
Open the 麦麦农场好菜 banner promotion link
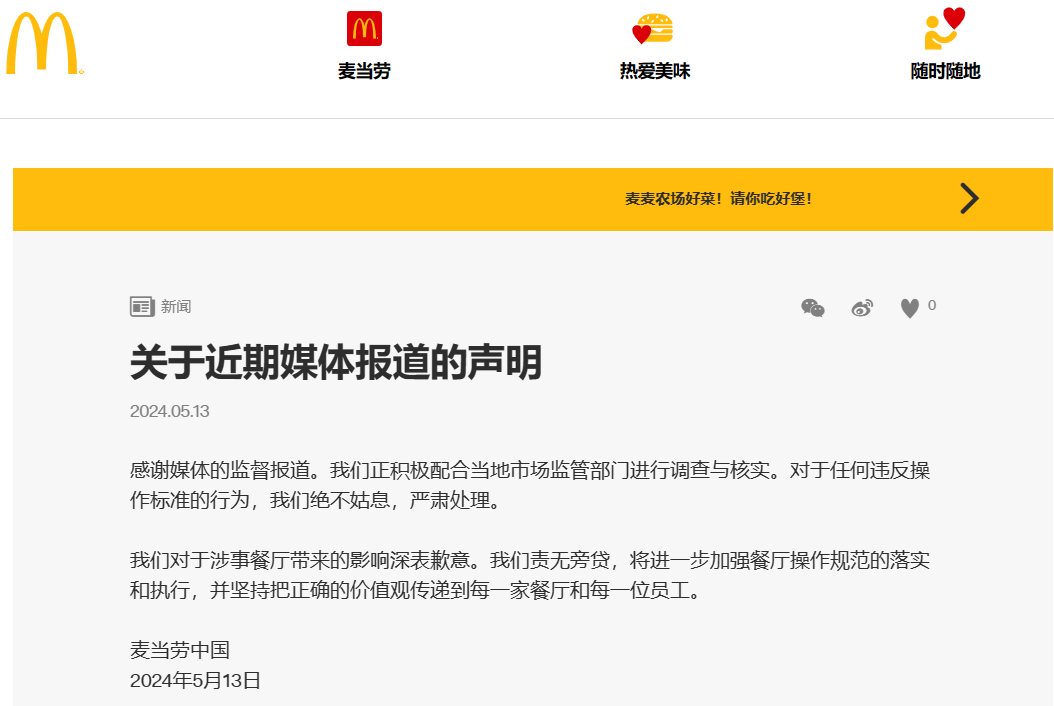pyautogui.click(x=719, y=198)
